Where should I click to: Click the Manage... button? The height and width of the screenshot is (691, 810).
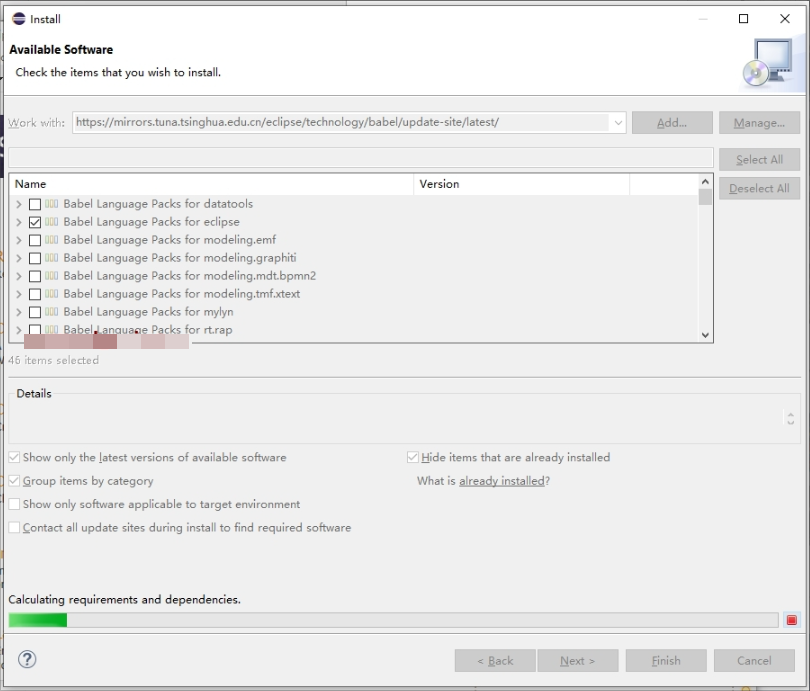pyautogui.click(x=759, y=123)
